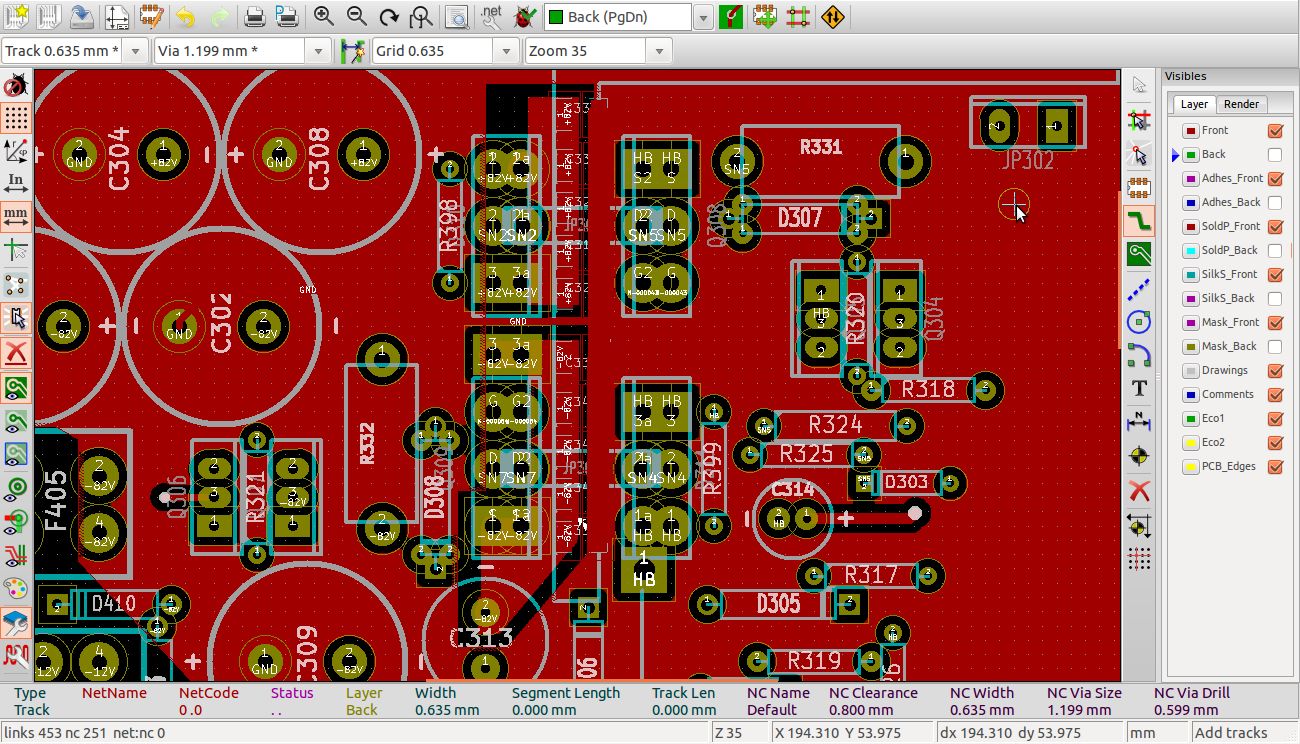Viewport: 1300px width, 744px height.
Task: Select the Add layer alignment target tool
Action: 1138,457
